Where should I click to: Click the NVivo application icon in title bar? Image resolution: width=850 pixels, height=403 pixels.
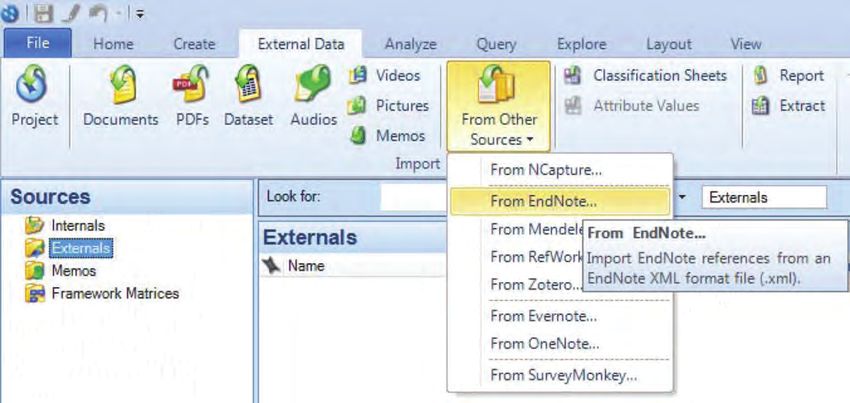(9, 13)
